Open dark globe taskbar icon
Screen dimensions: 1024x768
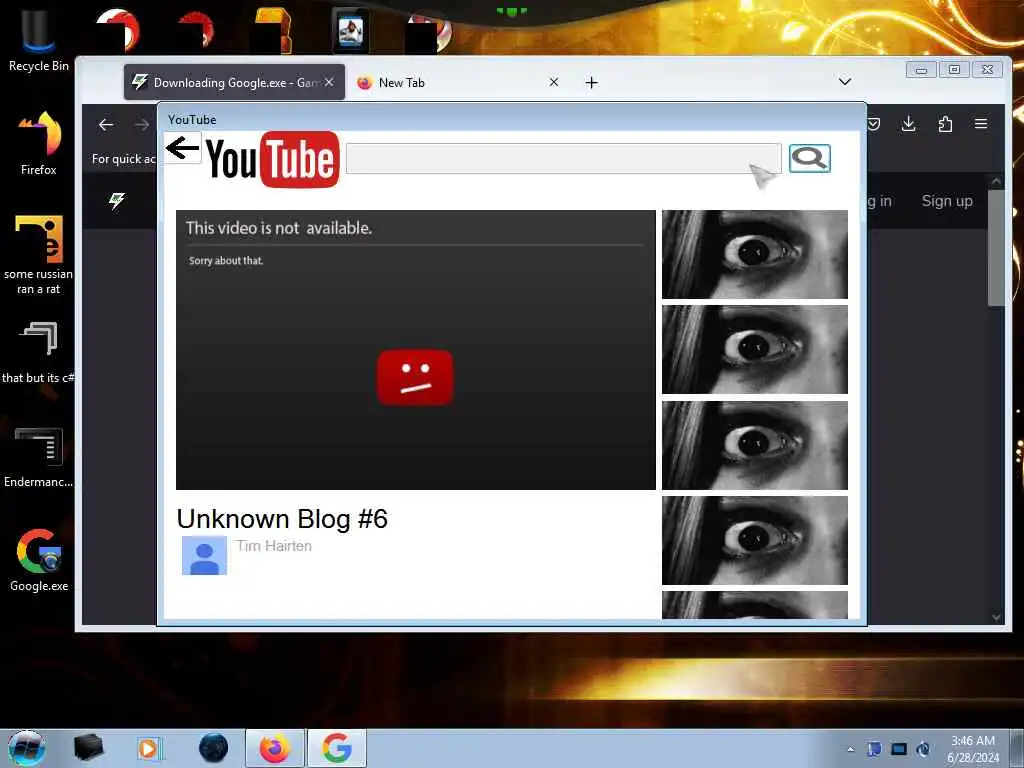214,748
